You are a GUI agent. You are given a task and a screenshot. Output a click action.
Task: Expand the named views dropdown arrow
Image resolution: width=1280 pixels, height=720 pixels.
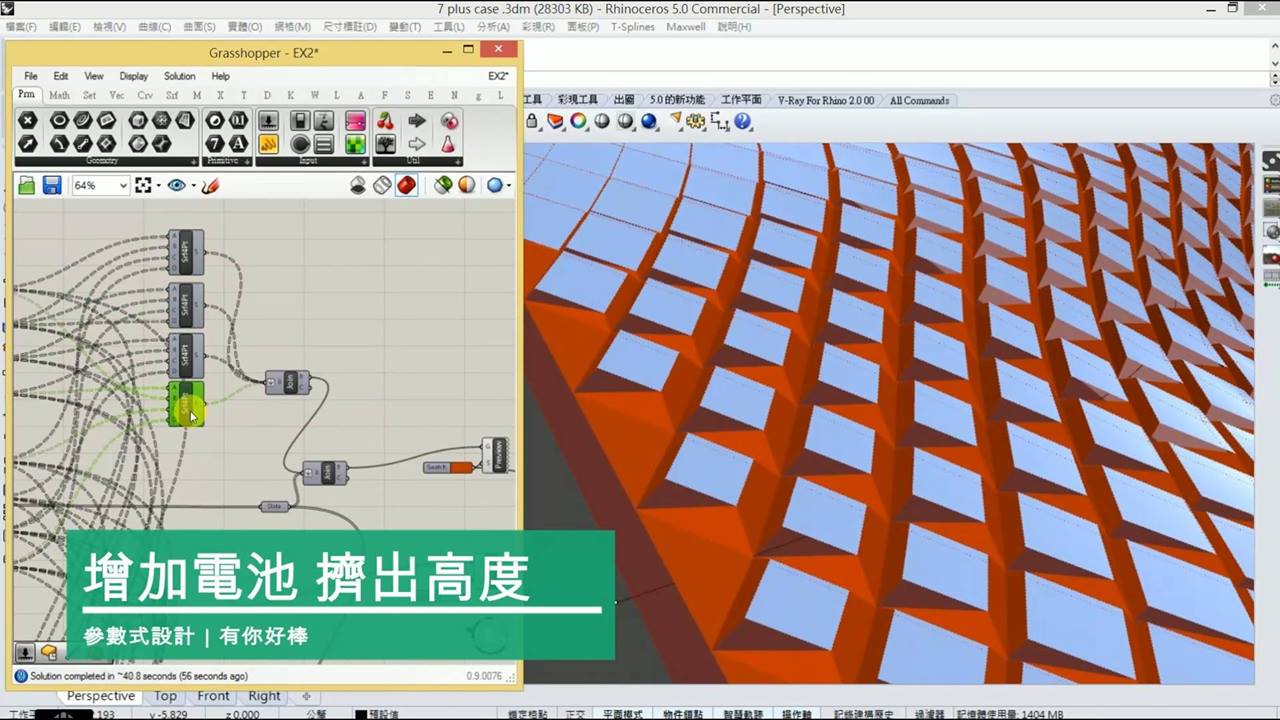[193, 185]
